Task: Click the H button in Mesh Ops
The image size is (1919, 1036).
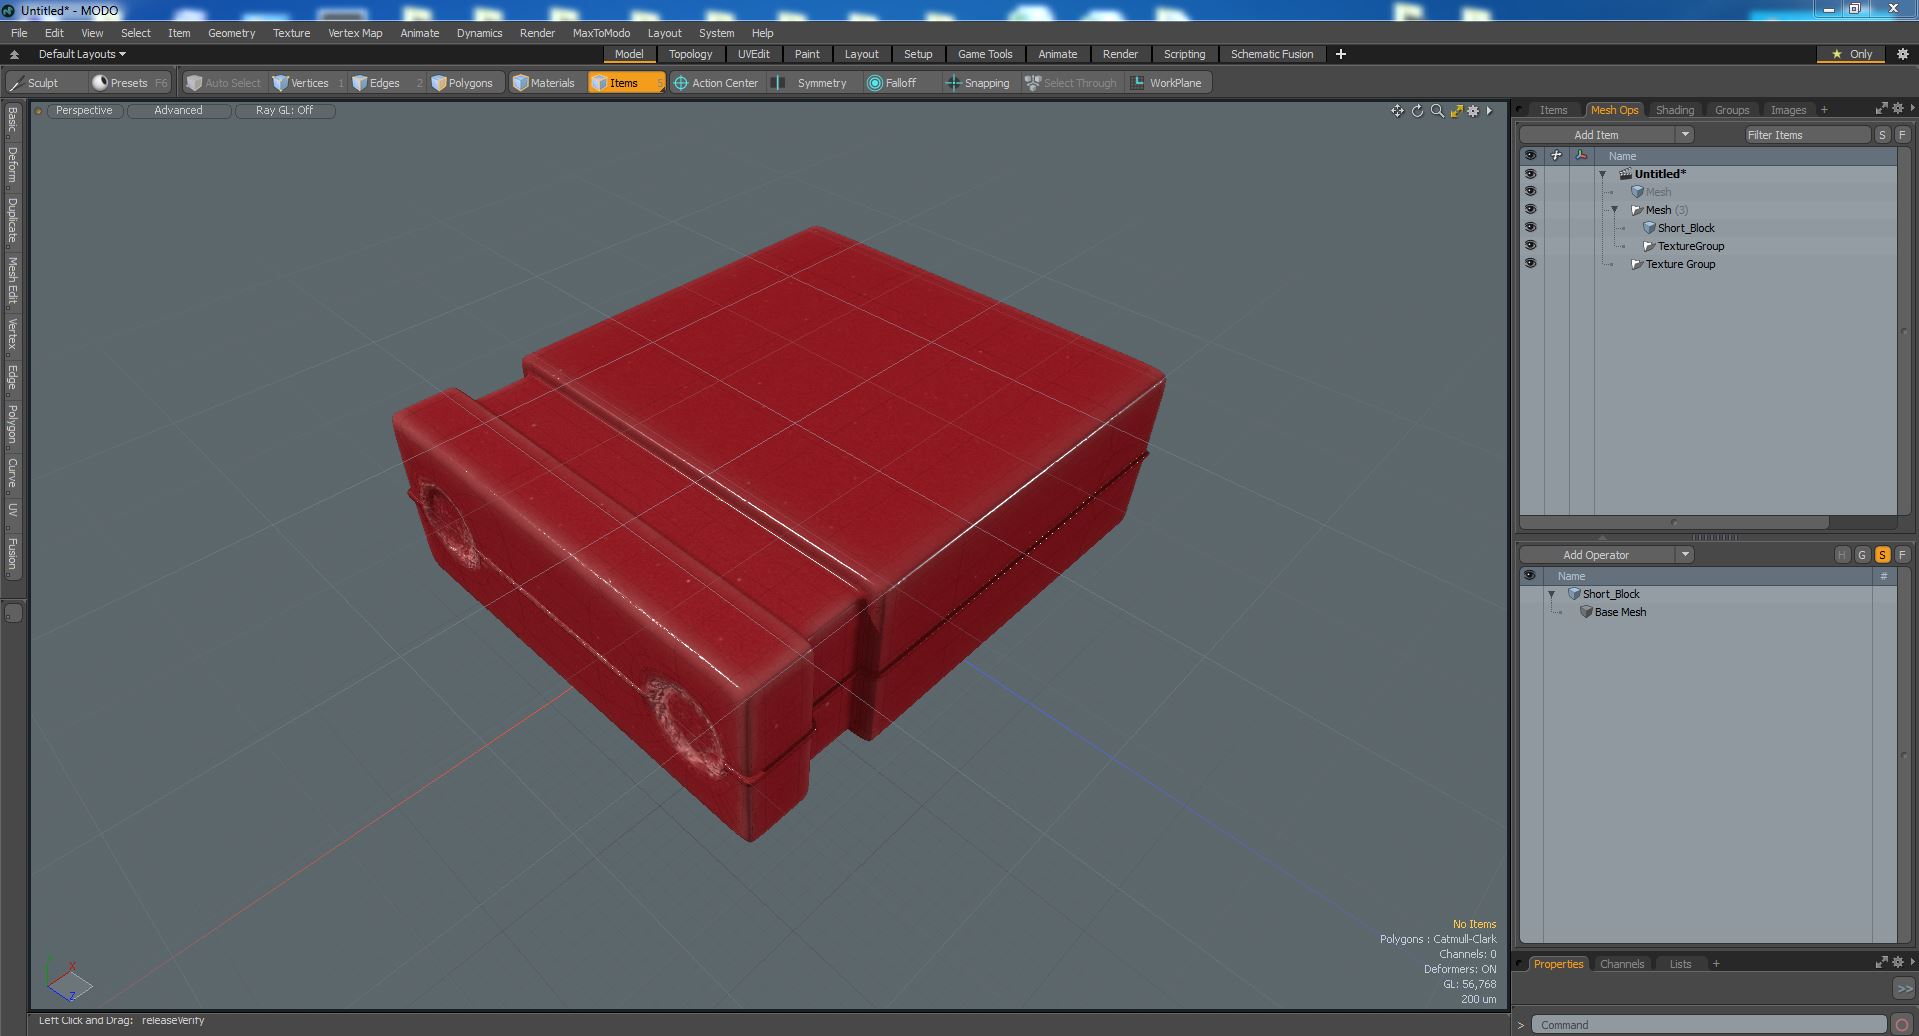Action: pyautogui.click(x=1842, y=555)
